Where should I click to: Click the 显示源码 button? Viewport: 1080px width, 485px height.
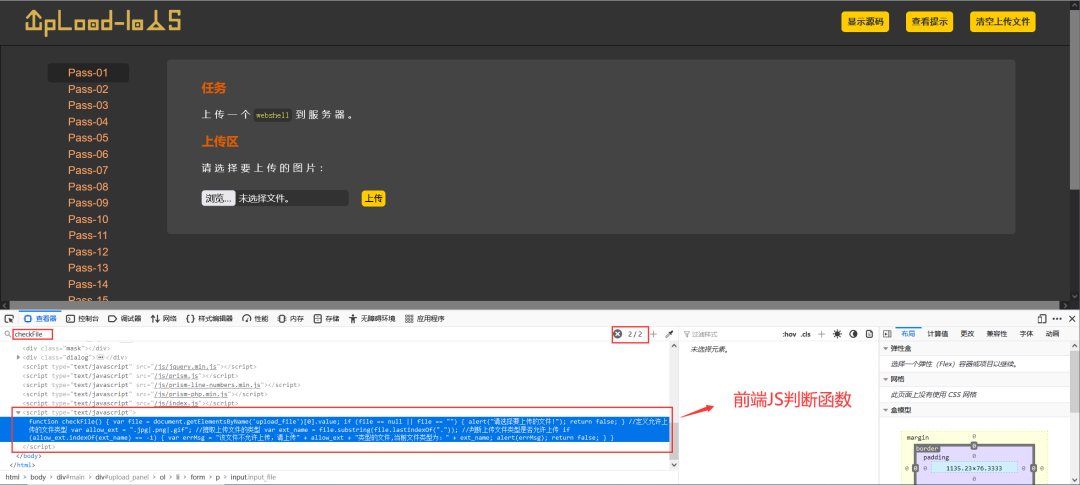(x=866, y=22)
